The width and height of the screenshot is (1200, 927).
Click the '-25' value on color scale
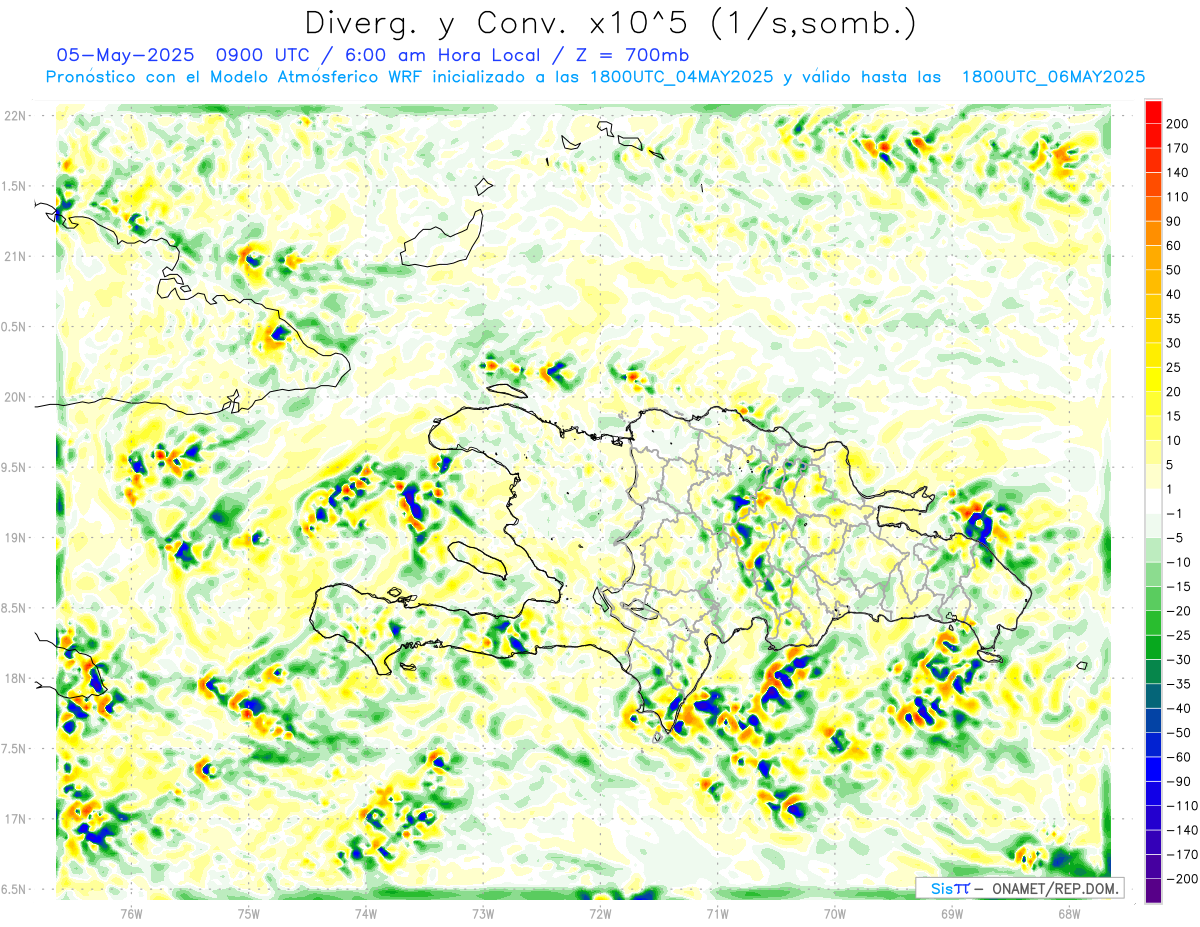pos(1181,635)
